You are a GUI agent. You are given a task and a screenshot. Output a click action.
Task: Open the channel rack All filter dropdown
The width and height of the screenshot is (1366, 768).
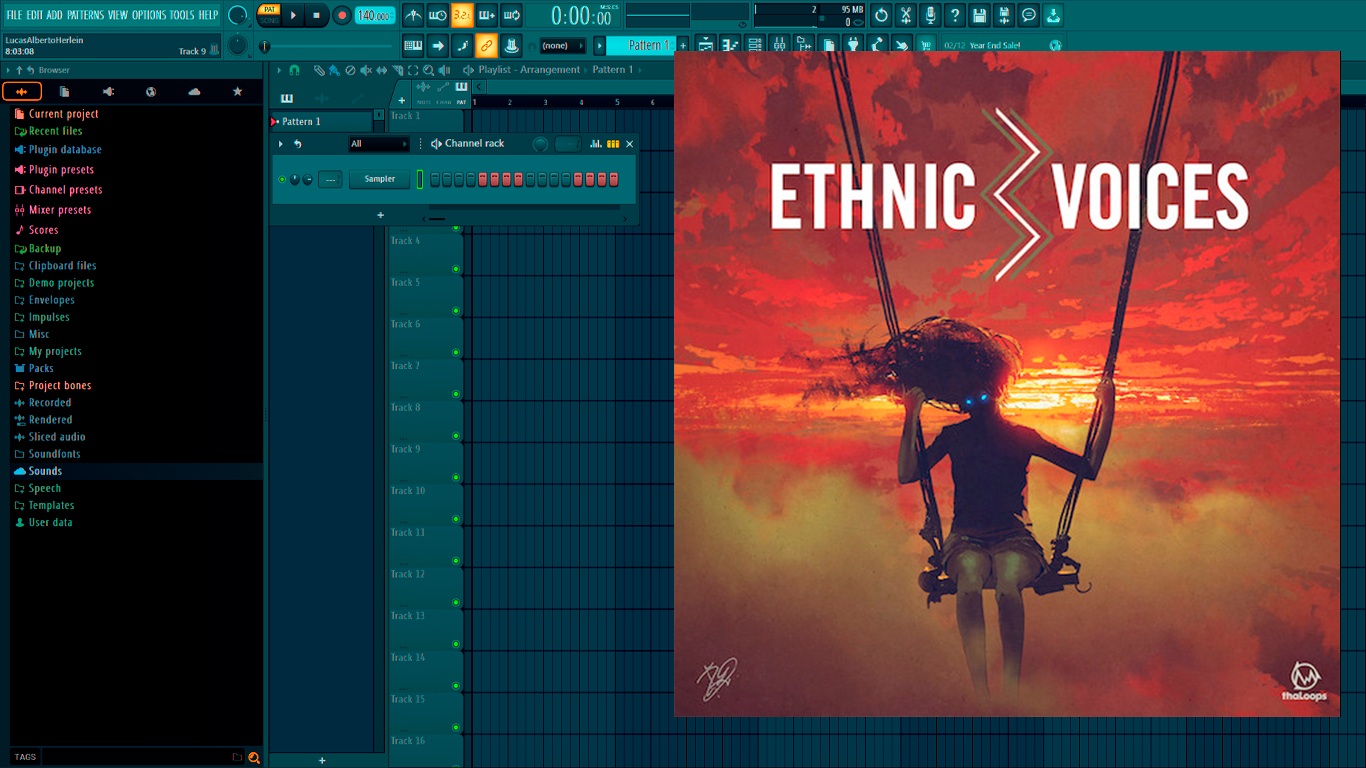tap(379, 144)
